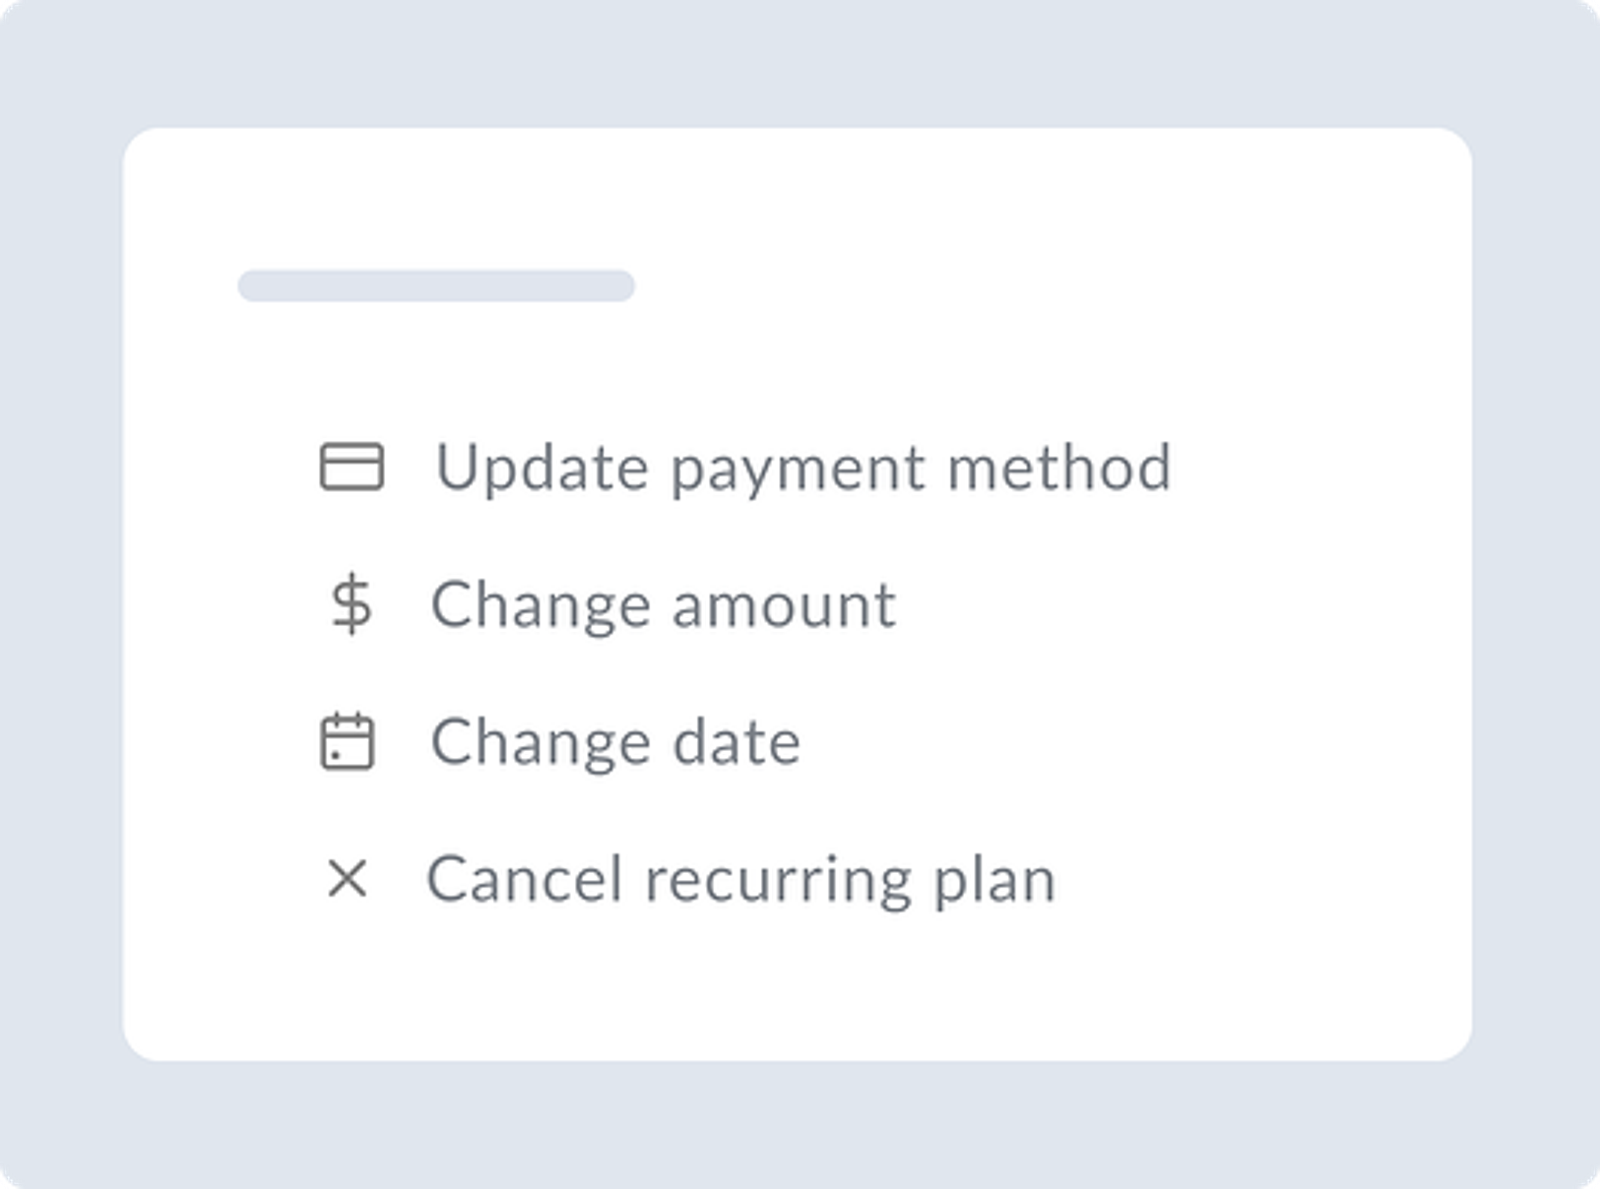Select the Update payment method option
Viewport: 1600px width, 1189px height.
click(x=802, y=467)
